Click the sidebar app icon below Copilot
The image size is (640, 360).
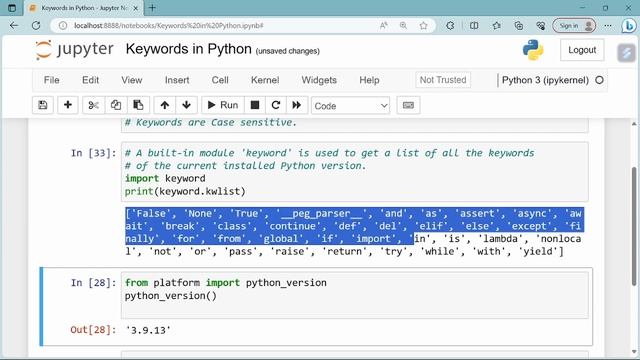627,53
